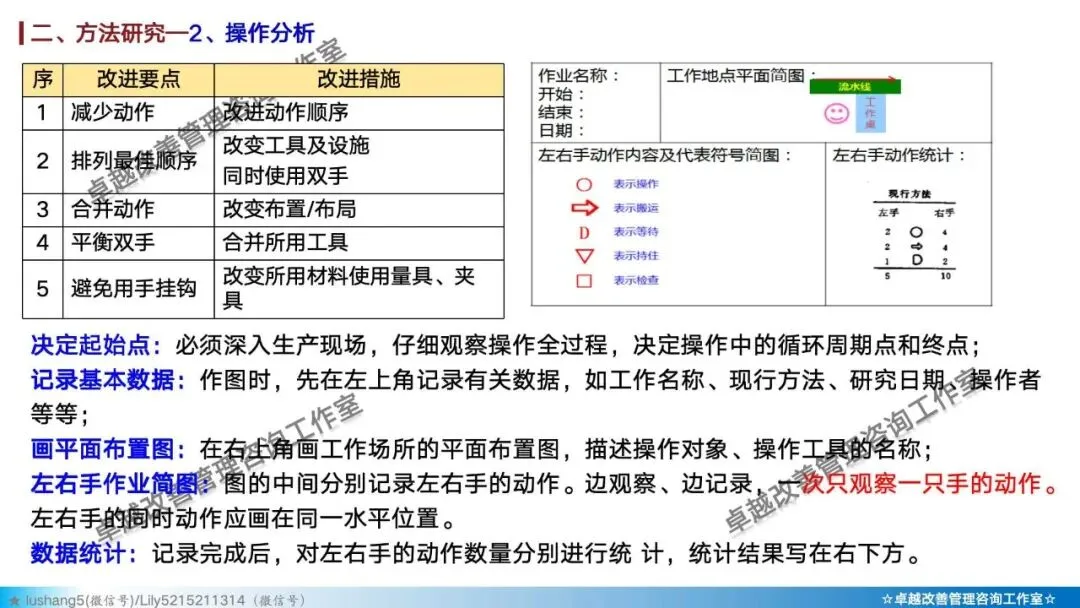The image size is (1080, 608).
Task: Click the 表示搬运 legend label
Action: 636,208
